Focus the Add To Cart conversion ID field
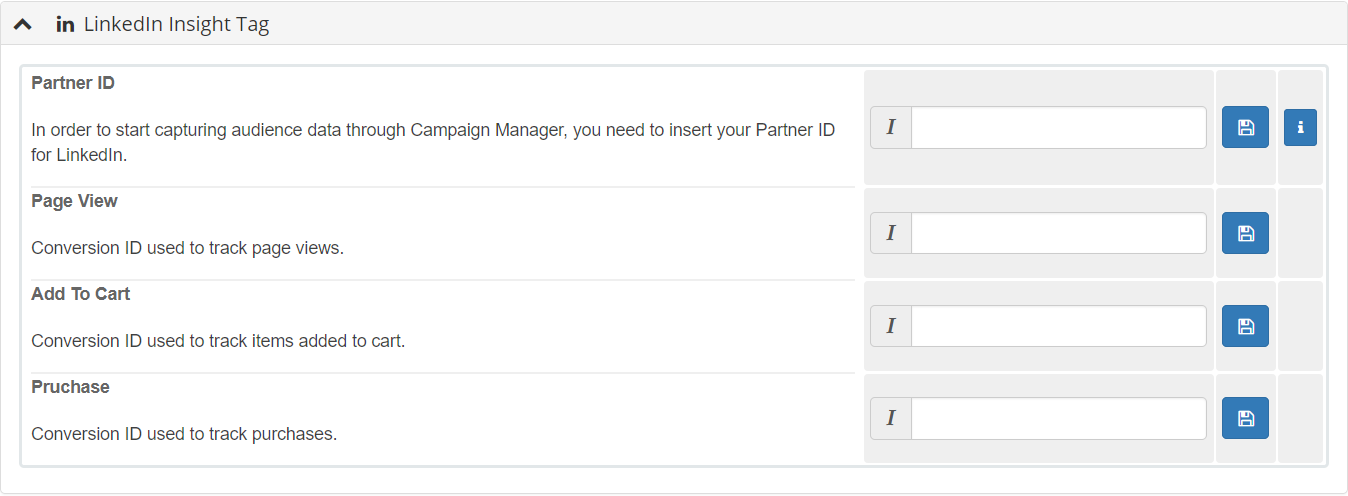The width and height of the screenshot is (1348, 496). (1059, 326)
